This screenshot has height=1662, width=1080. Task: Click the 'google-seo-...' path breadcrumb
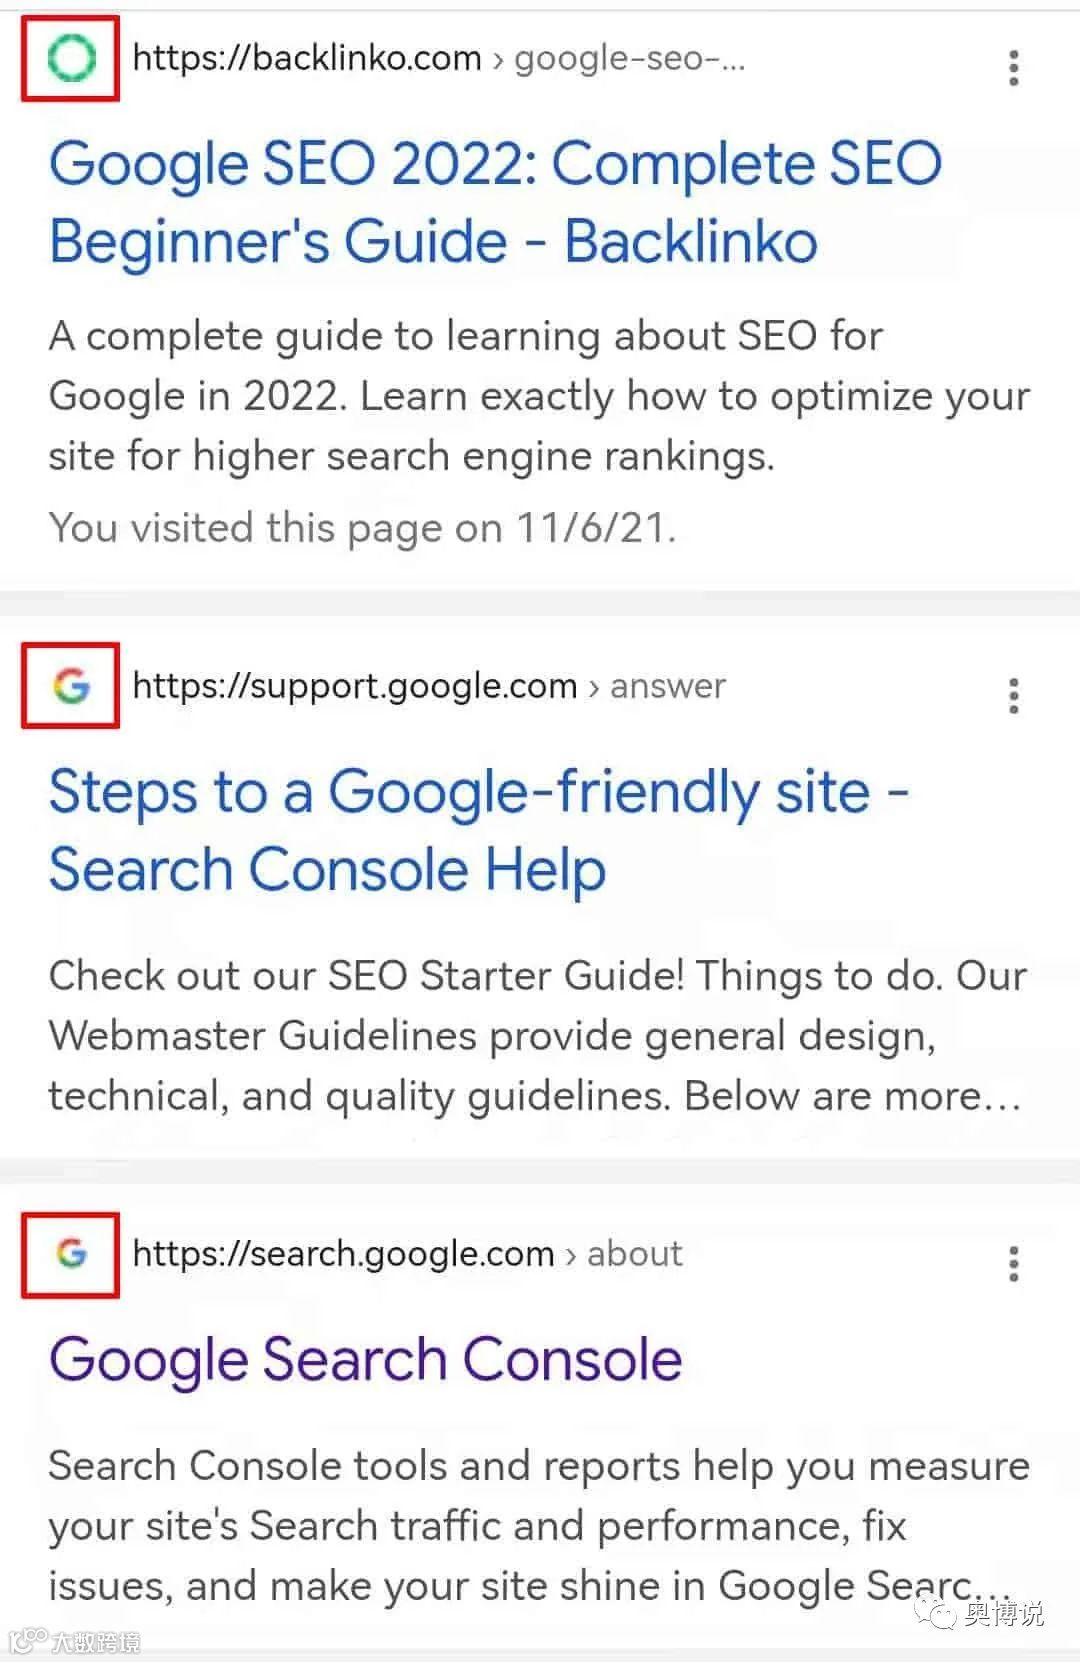click(x=630, y=59)
